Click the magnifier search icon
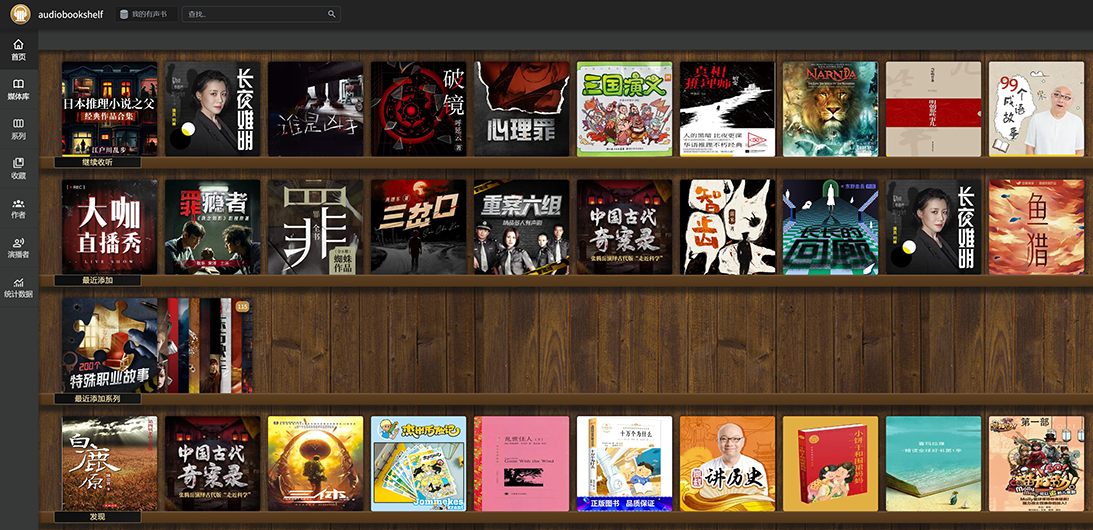The height and width of the screenshot is (530, 1093). [332, 14]
